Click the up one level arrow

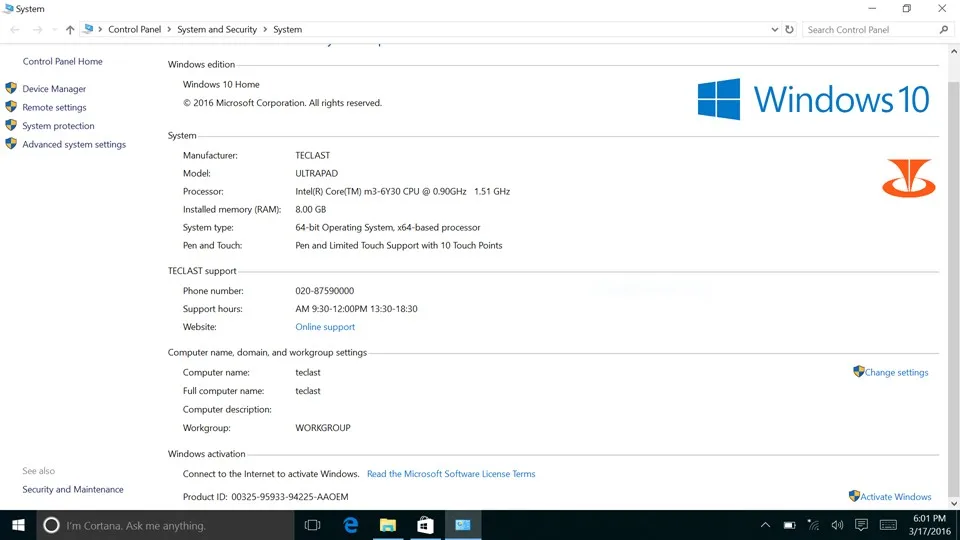(70, 29)
